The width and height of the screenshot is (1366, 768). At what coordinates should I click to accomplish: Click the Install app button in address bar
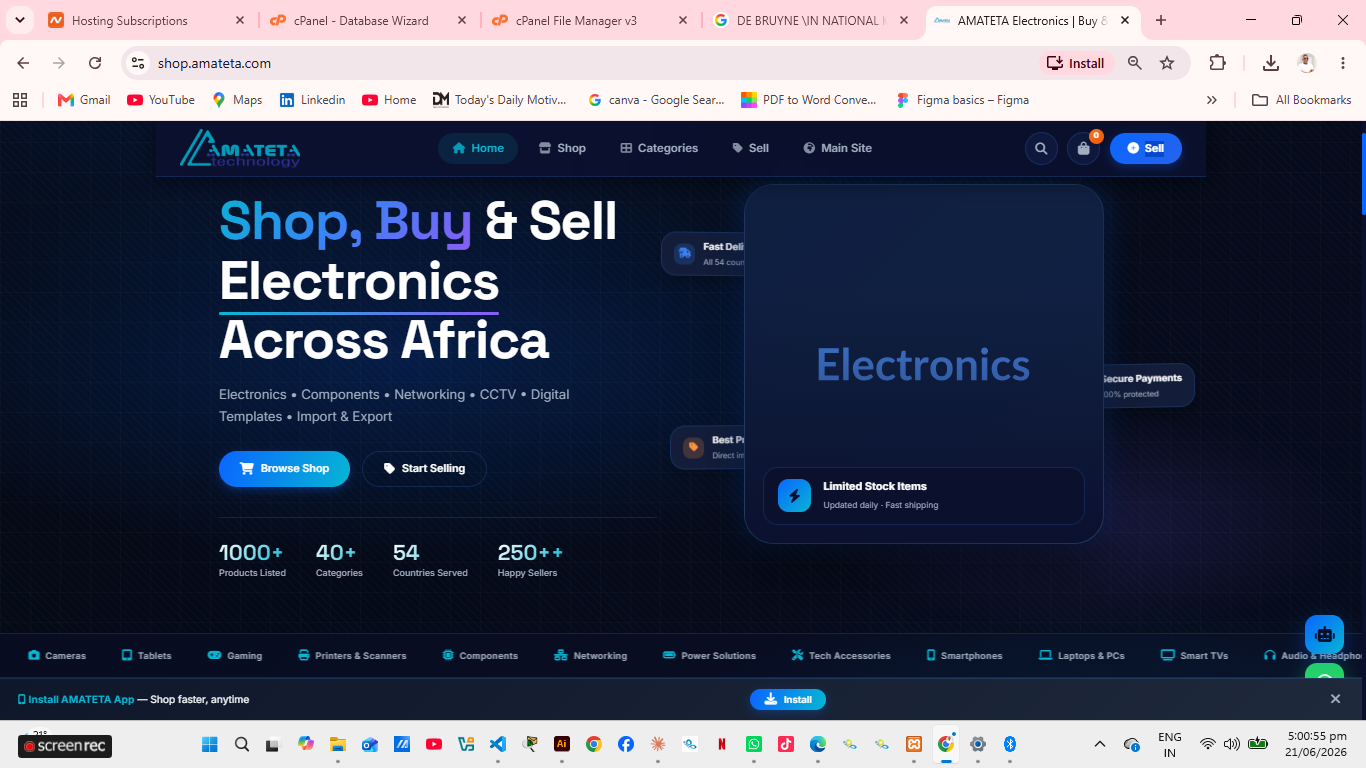point(1076,63)
